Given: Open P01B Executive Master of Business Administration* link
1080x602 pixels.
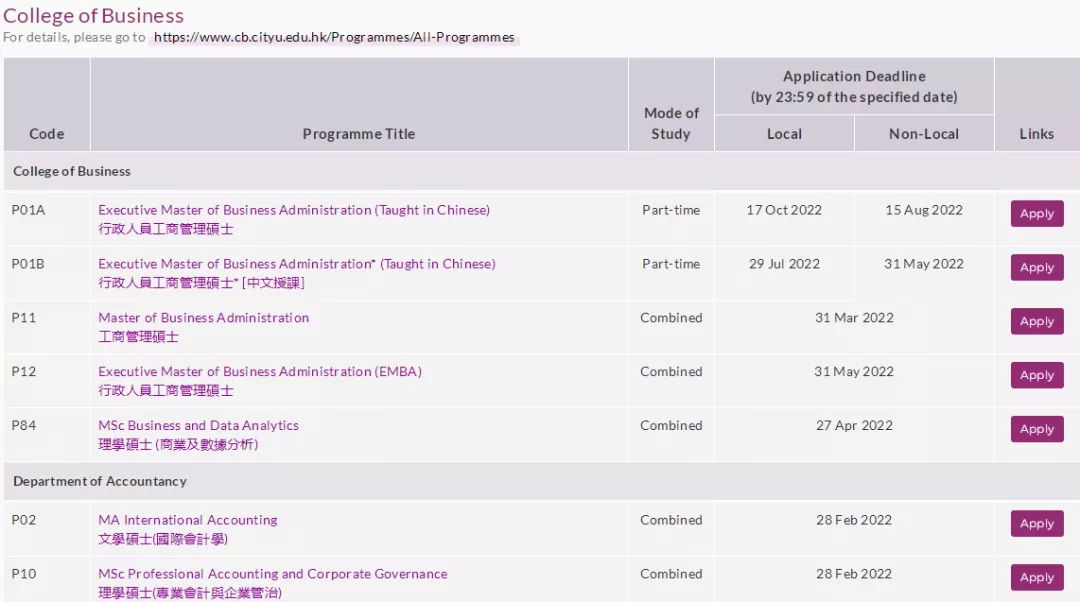Looking at the screenshot, I should (297, 264).
